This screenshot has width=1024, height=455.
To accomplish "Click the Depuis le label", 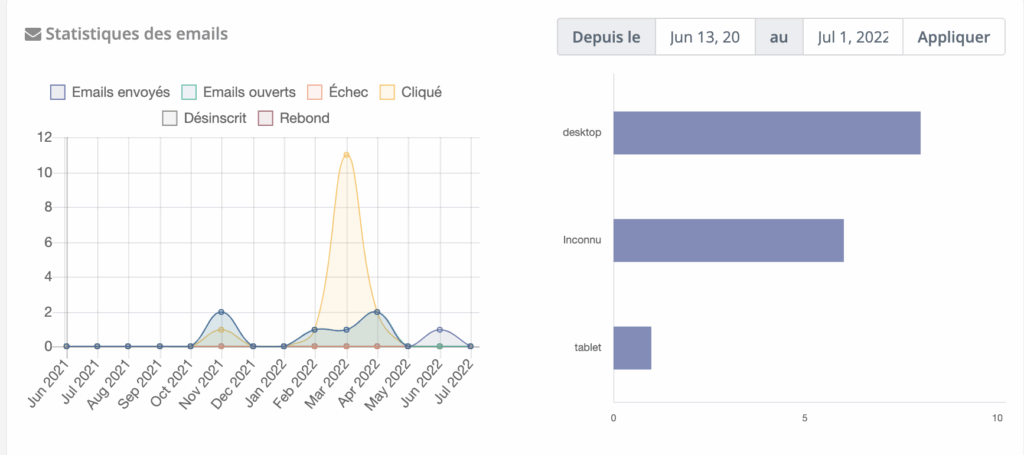I will coord(606,37).
